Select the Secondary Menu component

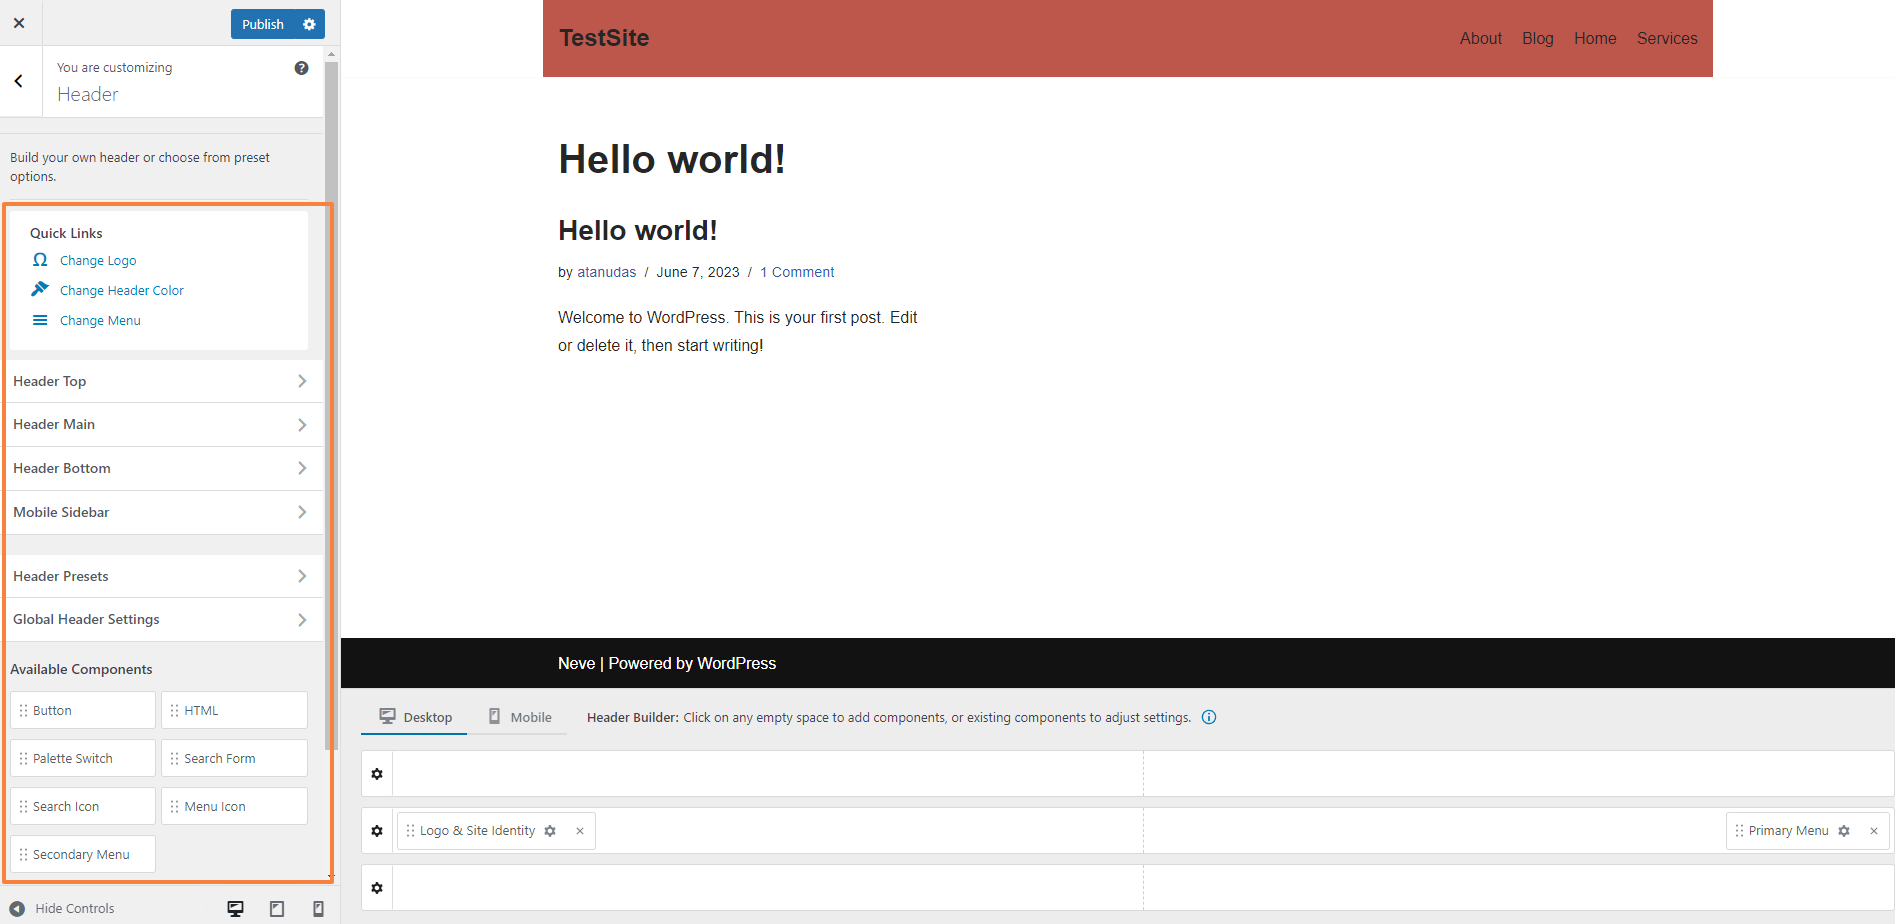(x=83, y=854)
